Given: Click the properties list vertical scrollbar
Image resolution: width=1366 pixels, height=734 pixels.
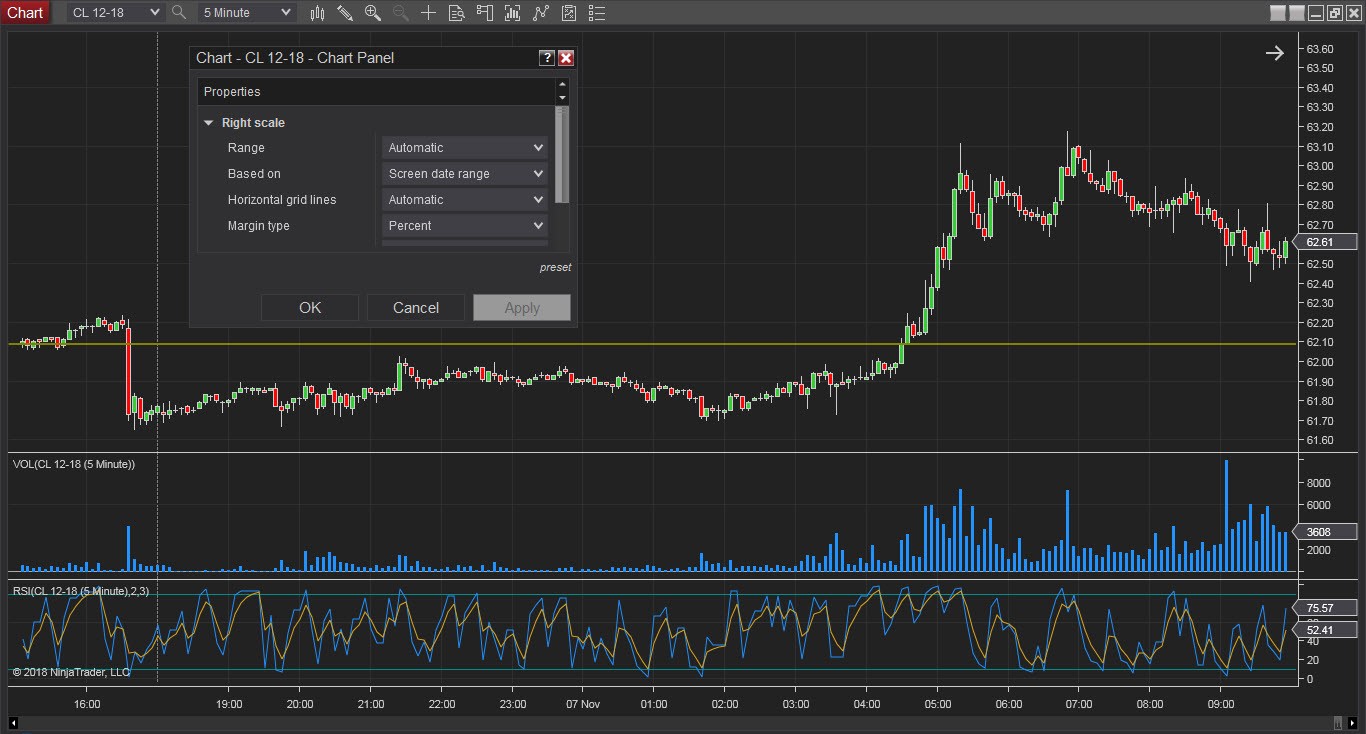Looking at the screenshot, I should pos(561,156).
